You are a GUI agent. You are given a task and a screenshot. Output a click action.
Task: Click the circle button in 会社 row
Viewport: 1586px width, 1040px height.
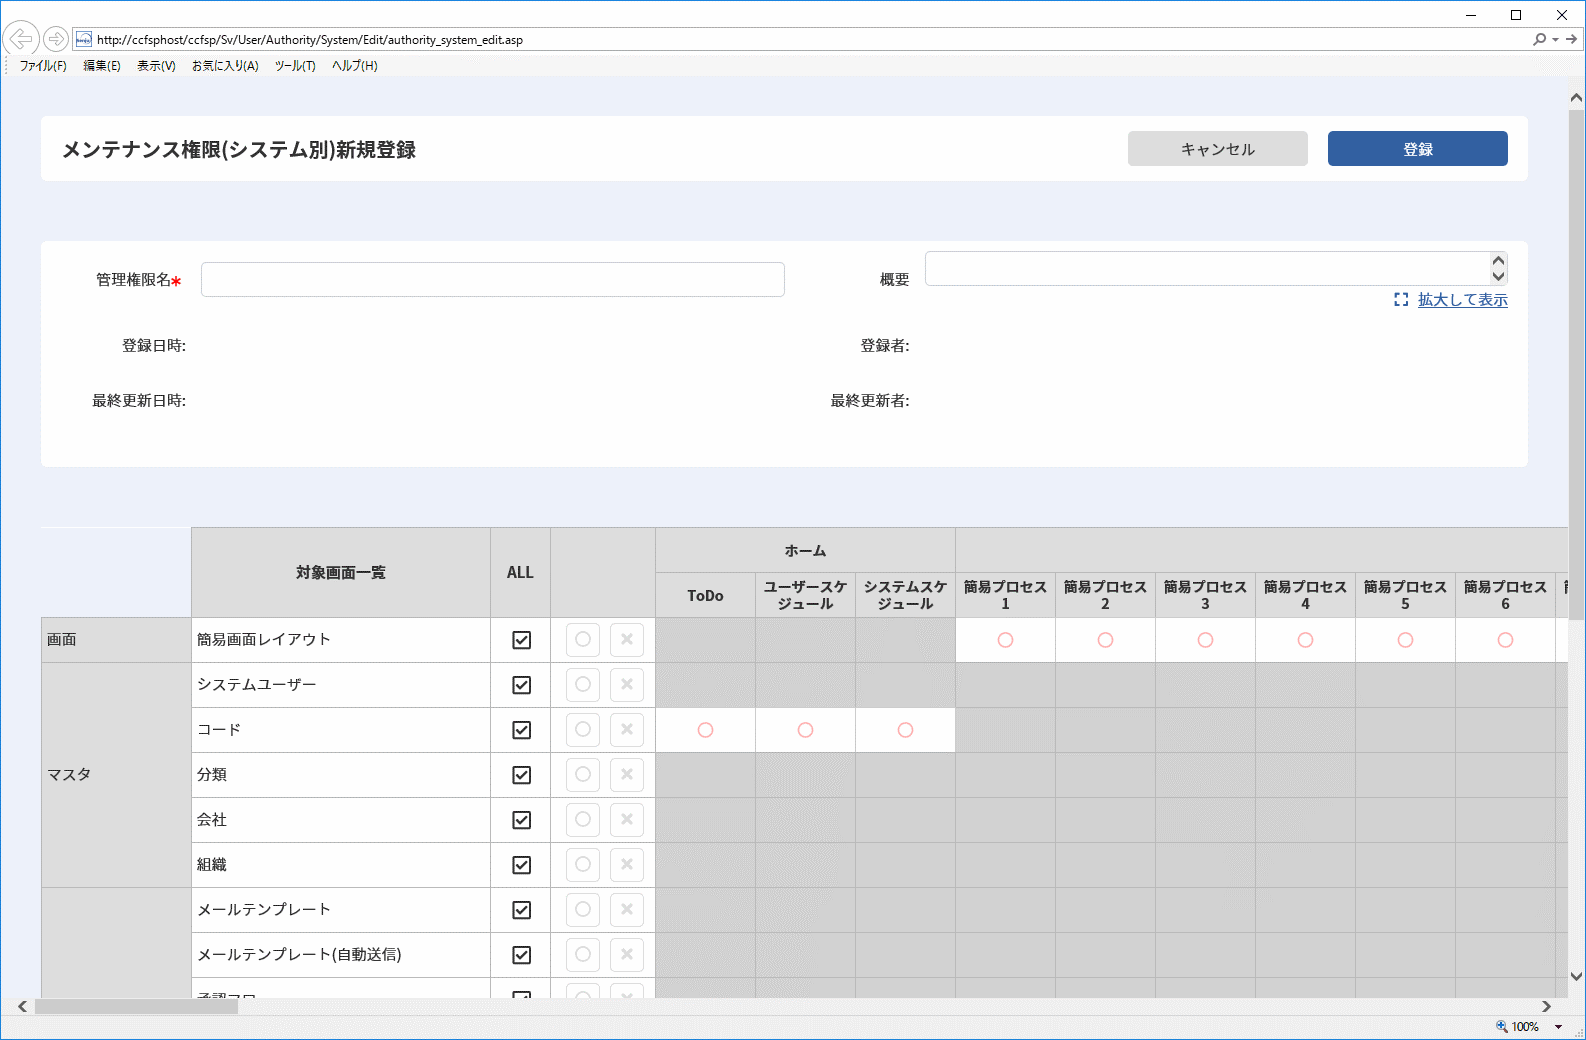[x=583, y=820]
